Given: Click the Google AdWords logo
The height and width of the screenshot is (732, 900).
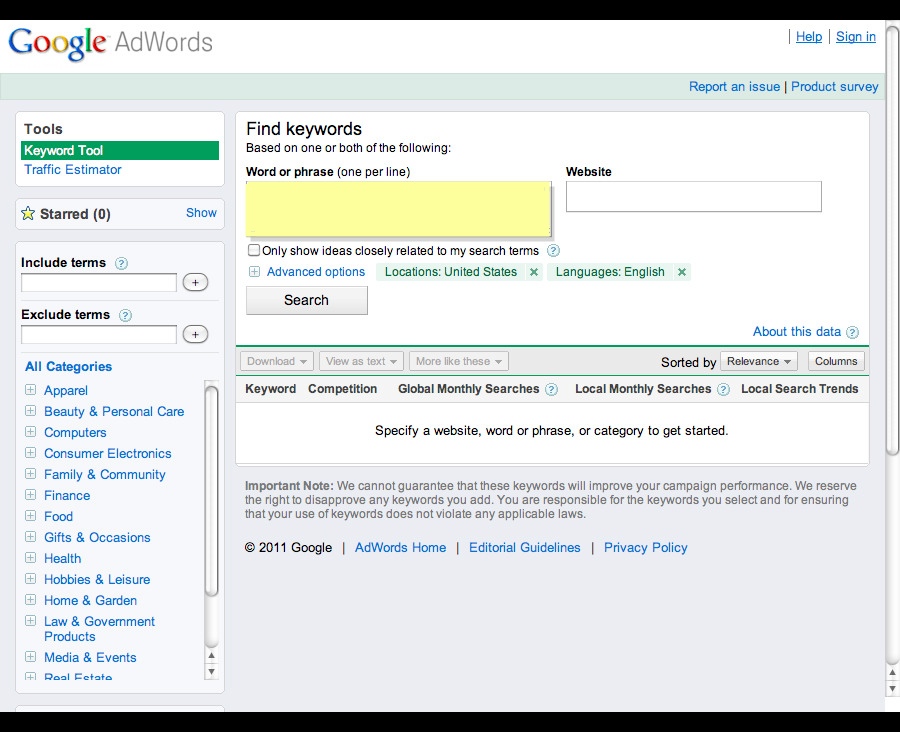Looking at the screenshot, I should [110, 43].
